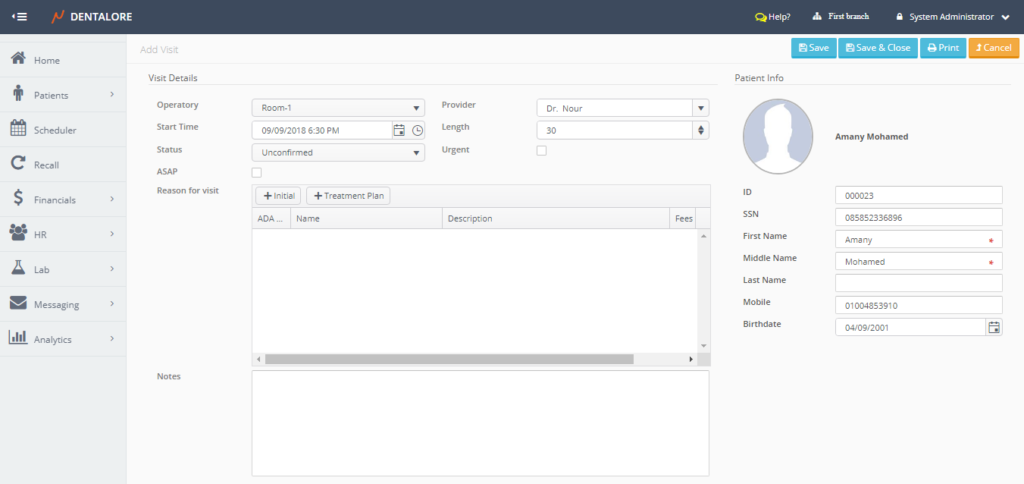Image resolution: width=1024 pixels, height=484 pixels.
Task: Click the horizontal scrollbar in reasons grid
Action: click(x=449, y=359)
